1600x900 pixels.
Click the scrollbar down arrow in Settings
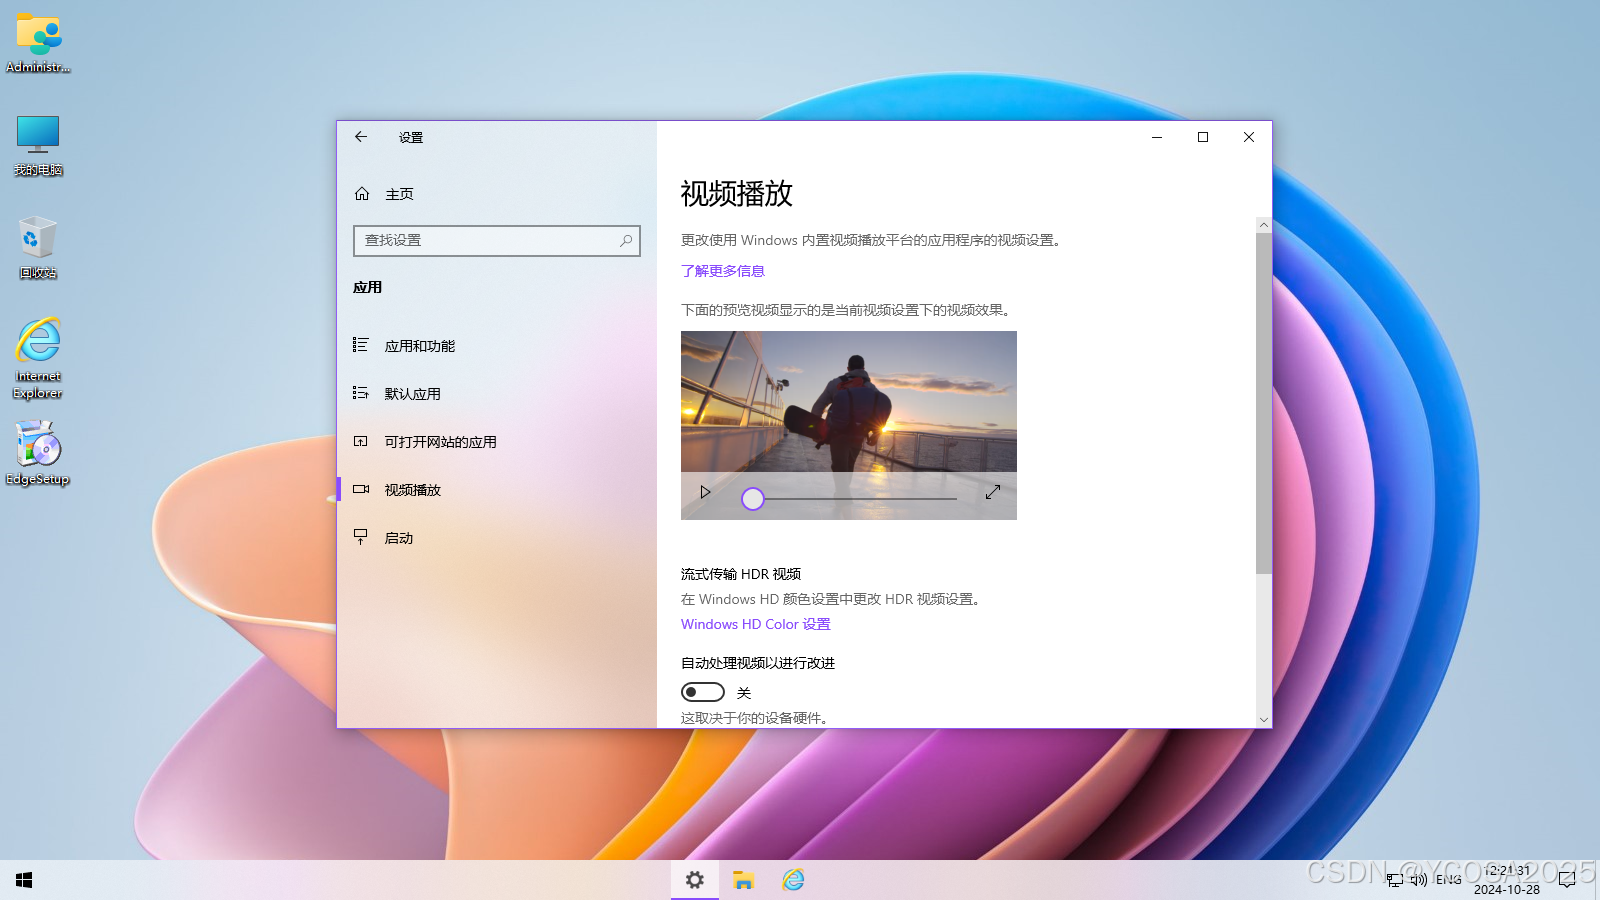(x=1264, y=719)
